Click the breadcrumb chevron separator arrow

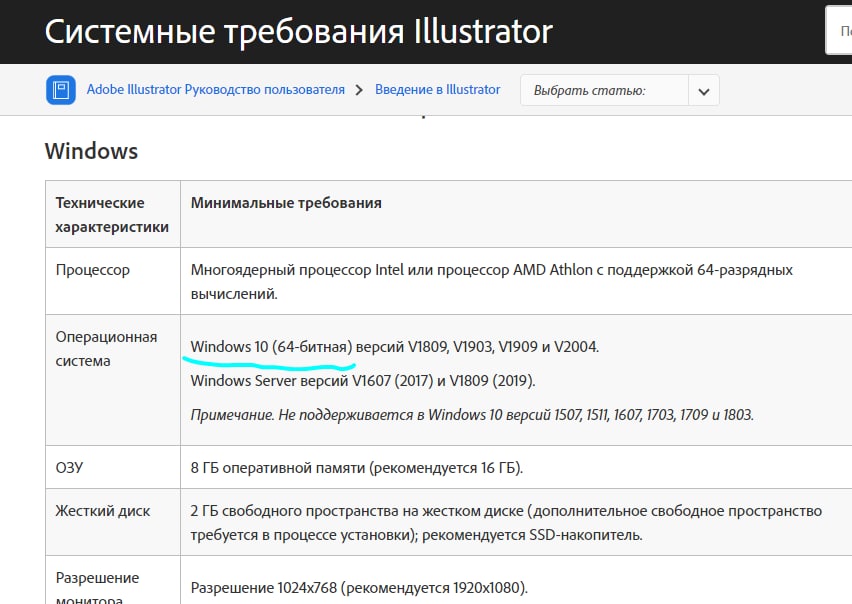click(359, 90)
